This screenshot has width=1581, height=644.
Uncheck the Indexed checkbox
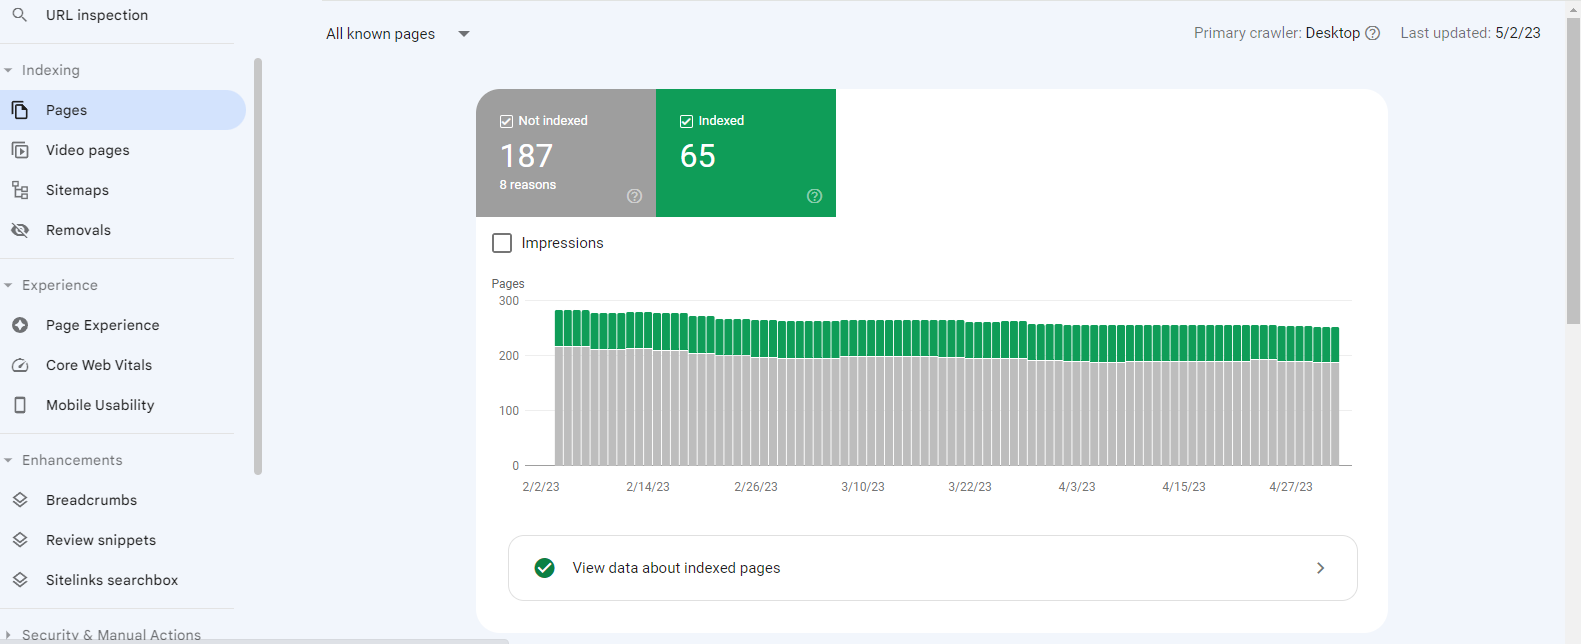(686, 121)
